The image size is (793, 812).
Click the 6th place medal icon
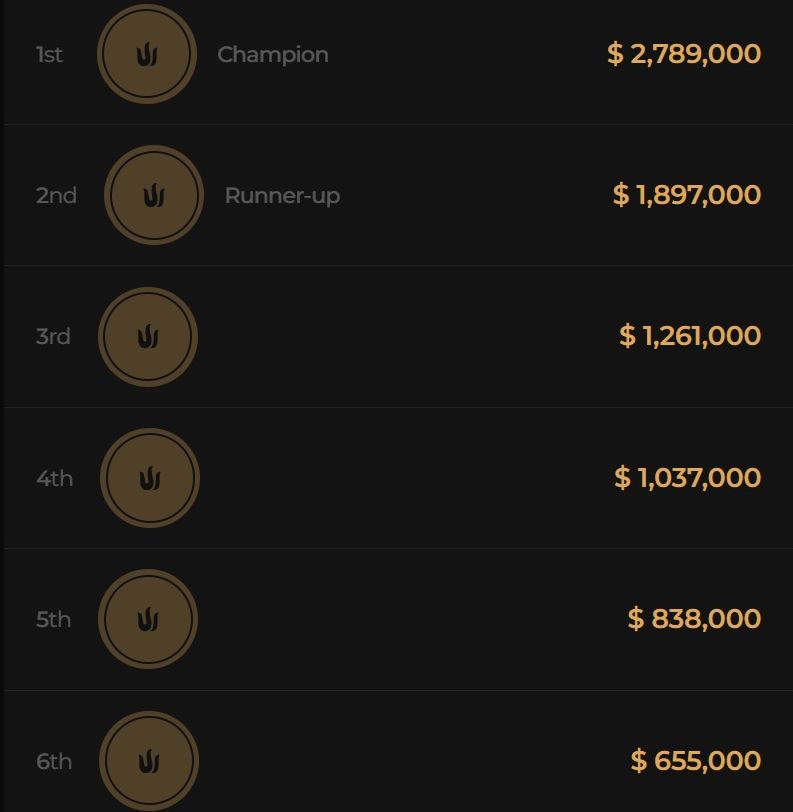tap(149, 761)
